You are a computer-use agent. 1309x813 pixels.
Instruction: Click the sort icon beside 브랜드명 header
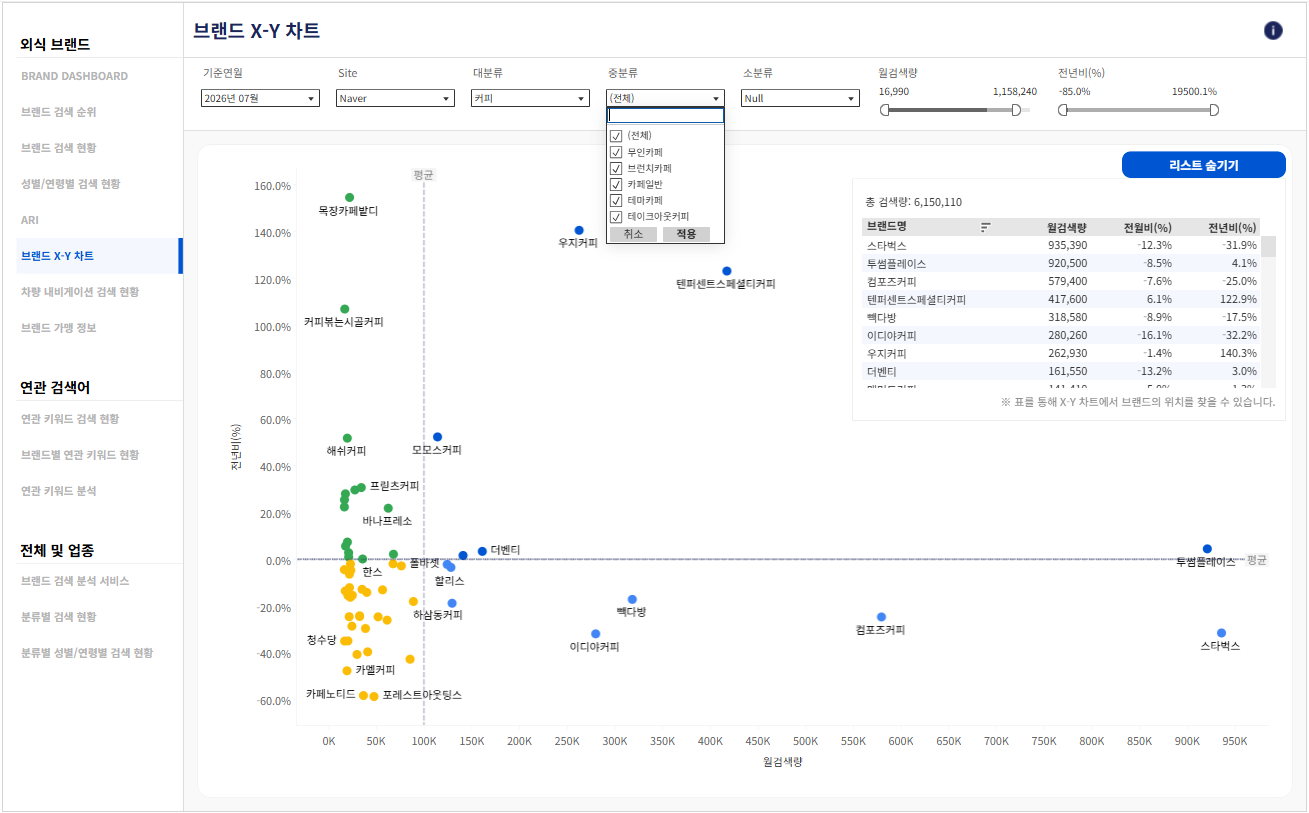986,227
